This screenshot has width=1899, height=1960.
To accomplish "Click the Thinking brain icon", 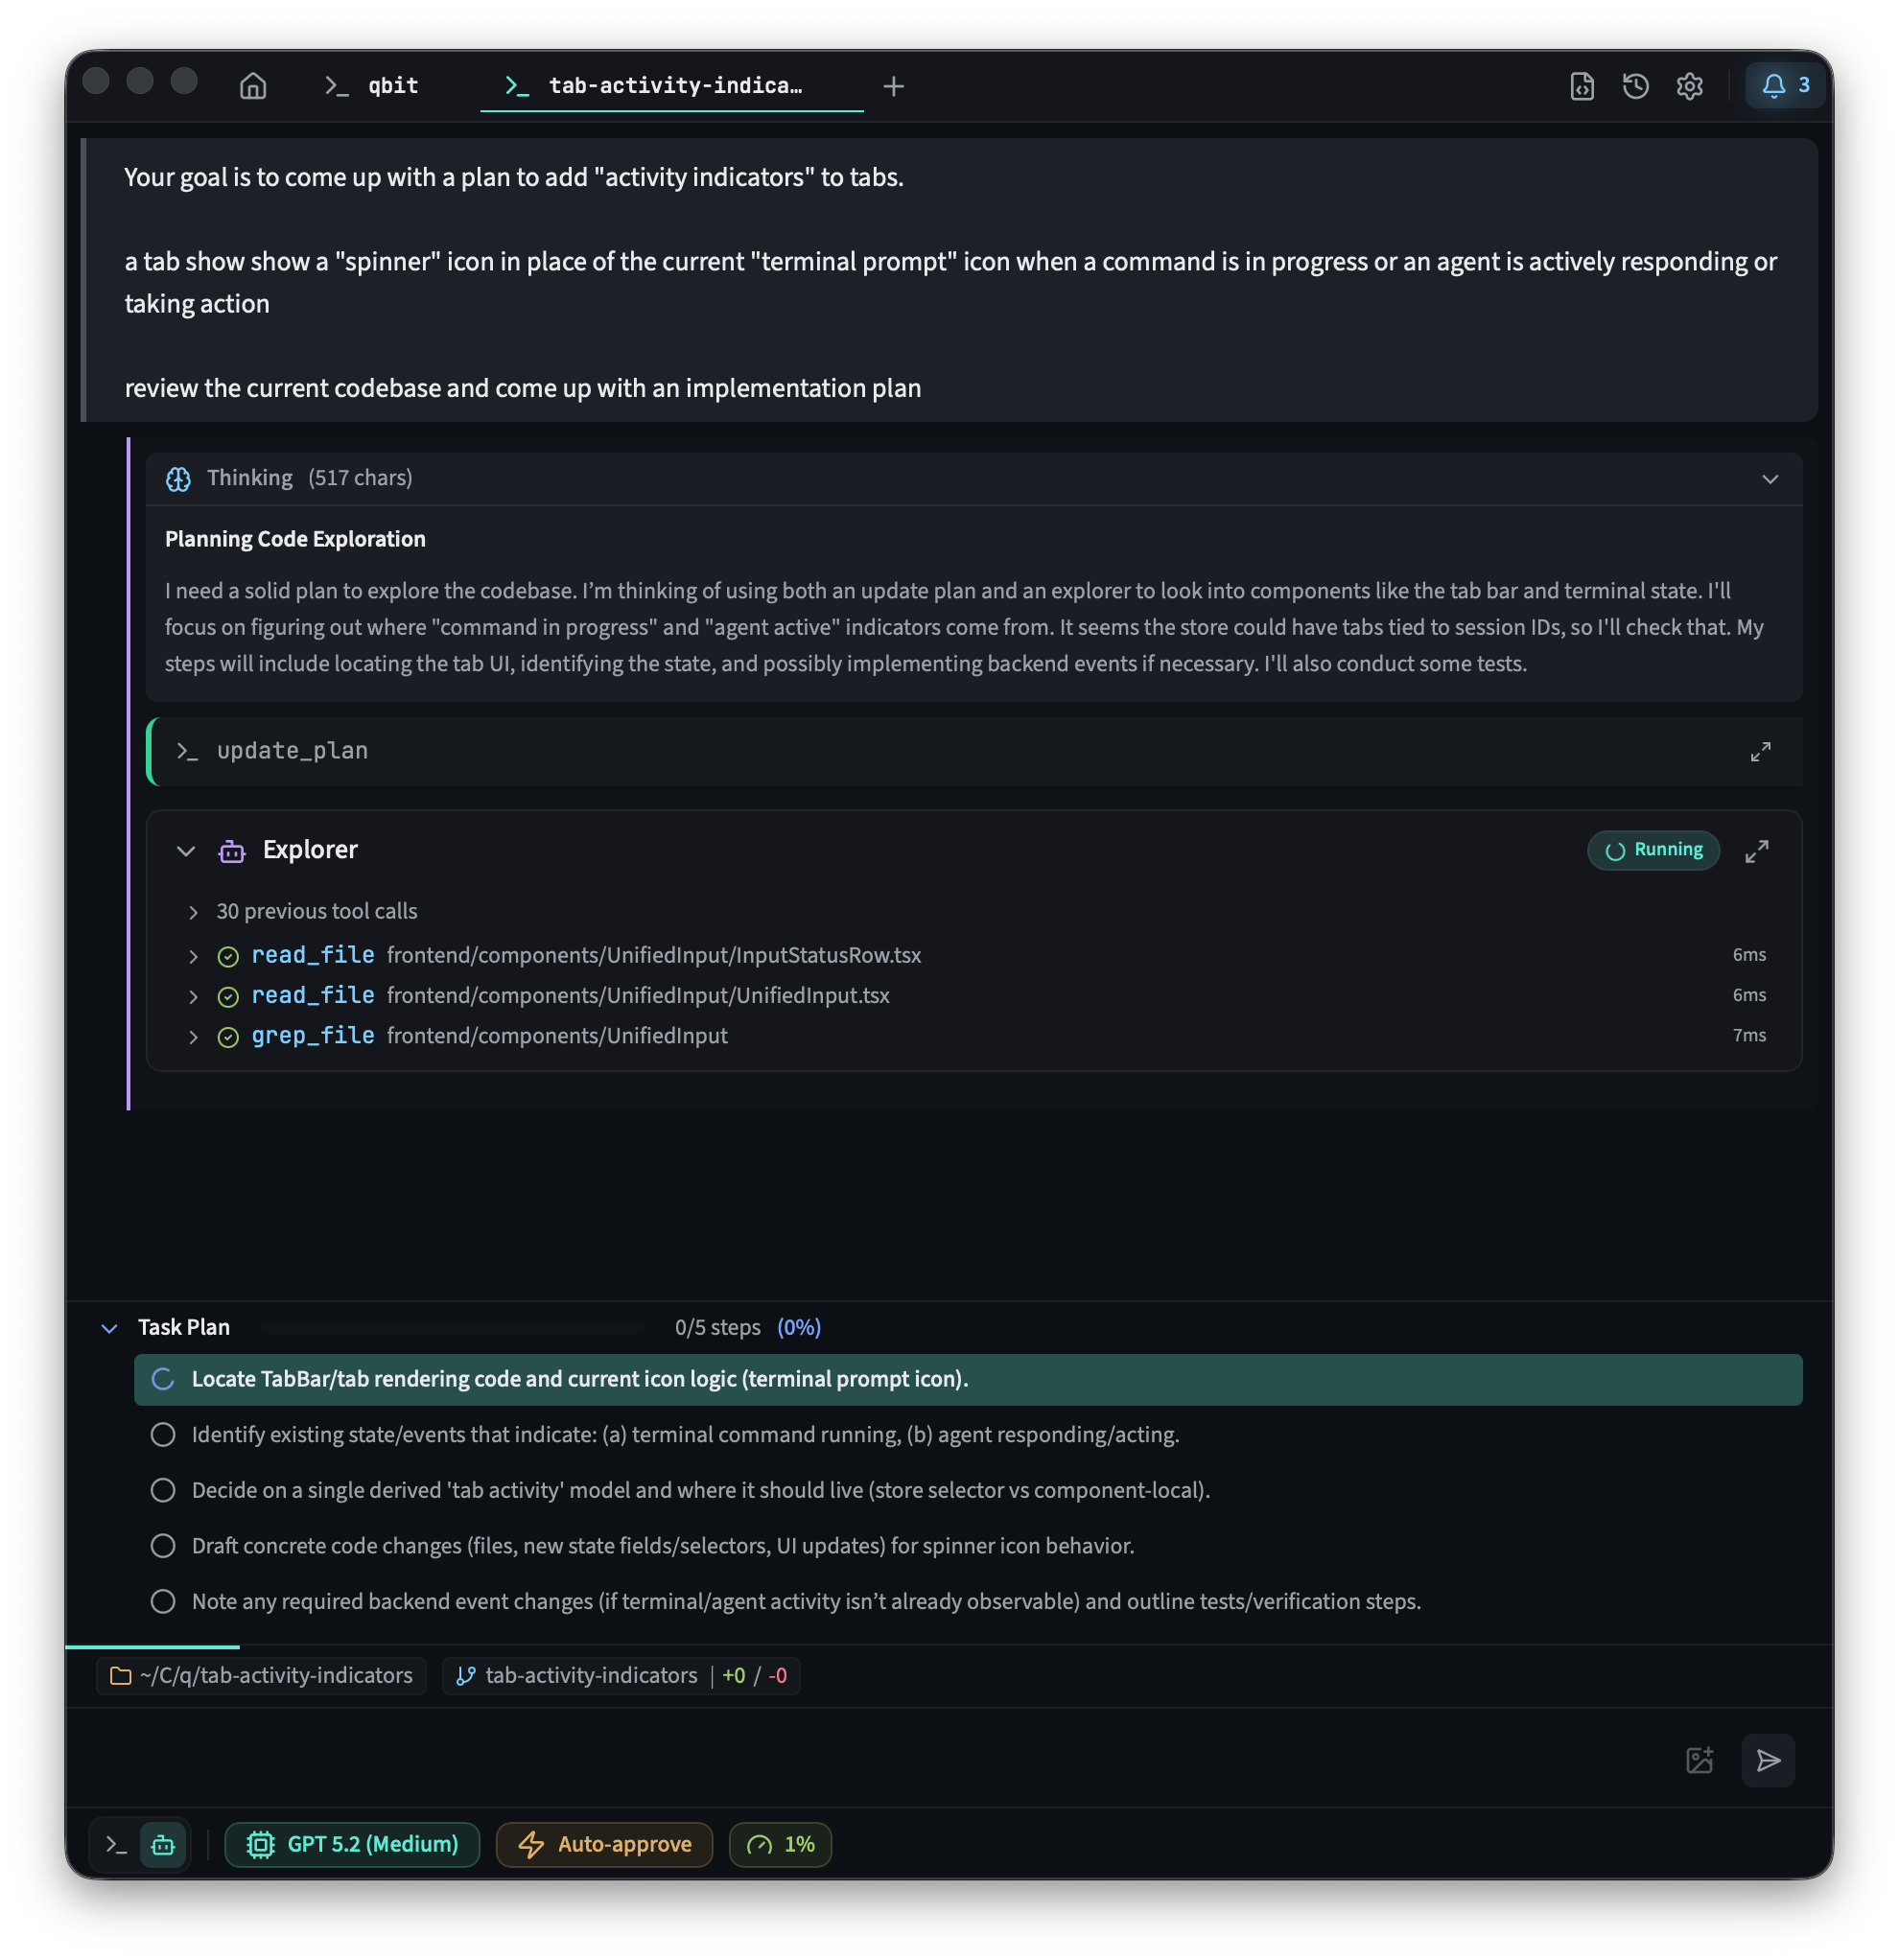I will 178,479.
